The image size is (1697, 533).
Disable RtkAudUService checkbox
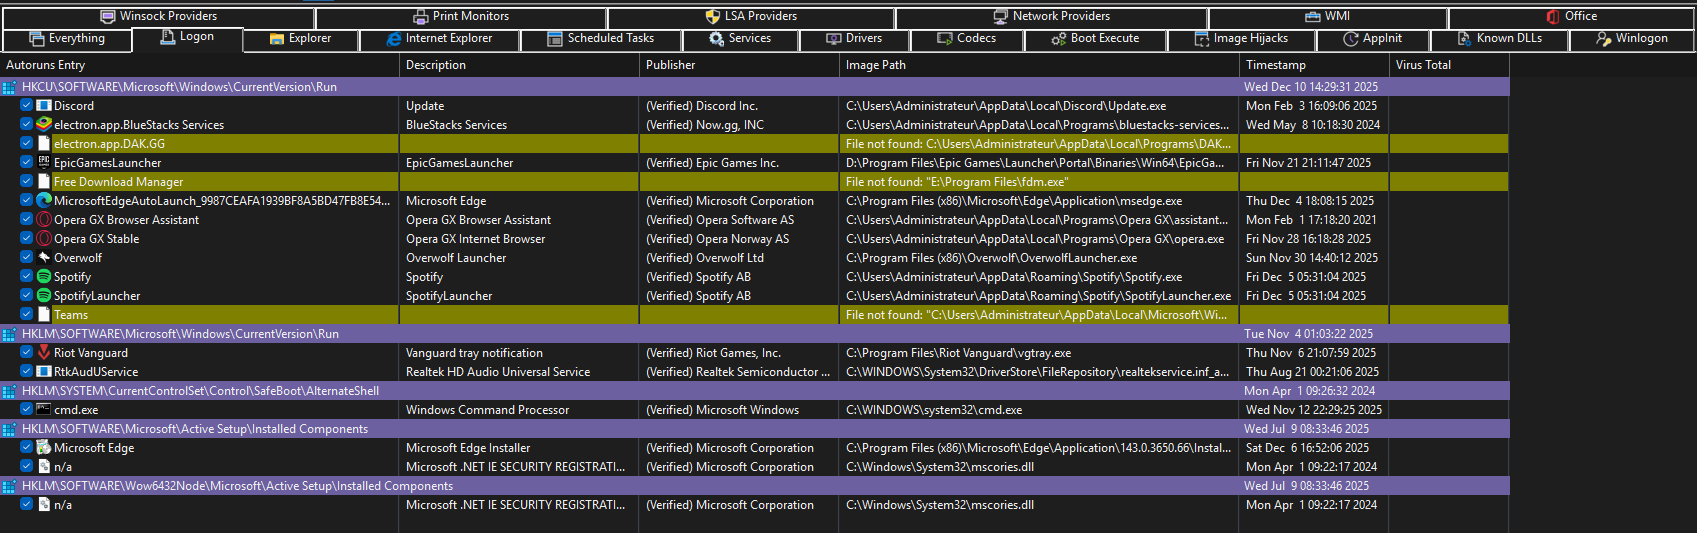point(27,371)
